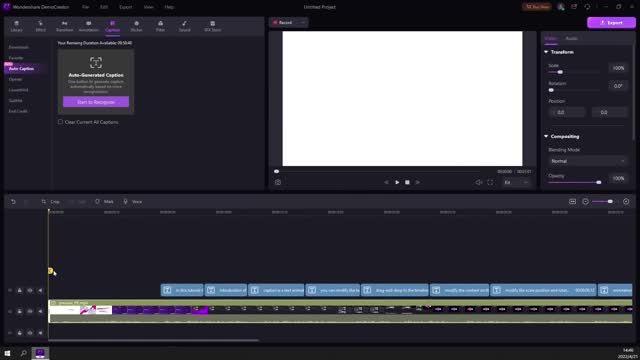The image size is (640, 360).
Task: Select the End Credit caption category
Action: 18,111
